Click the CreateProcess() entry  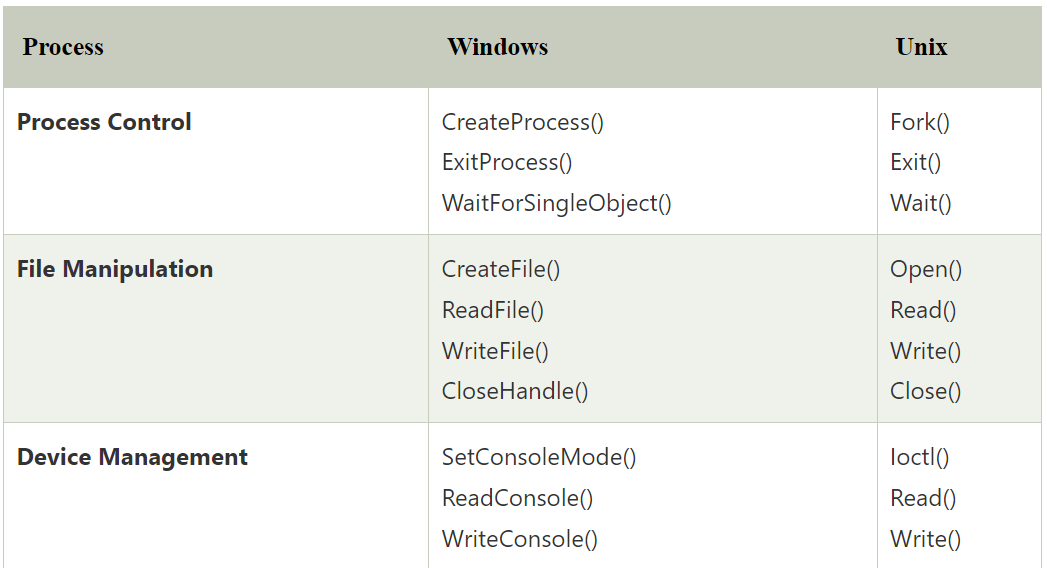pos(523,122)
